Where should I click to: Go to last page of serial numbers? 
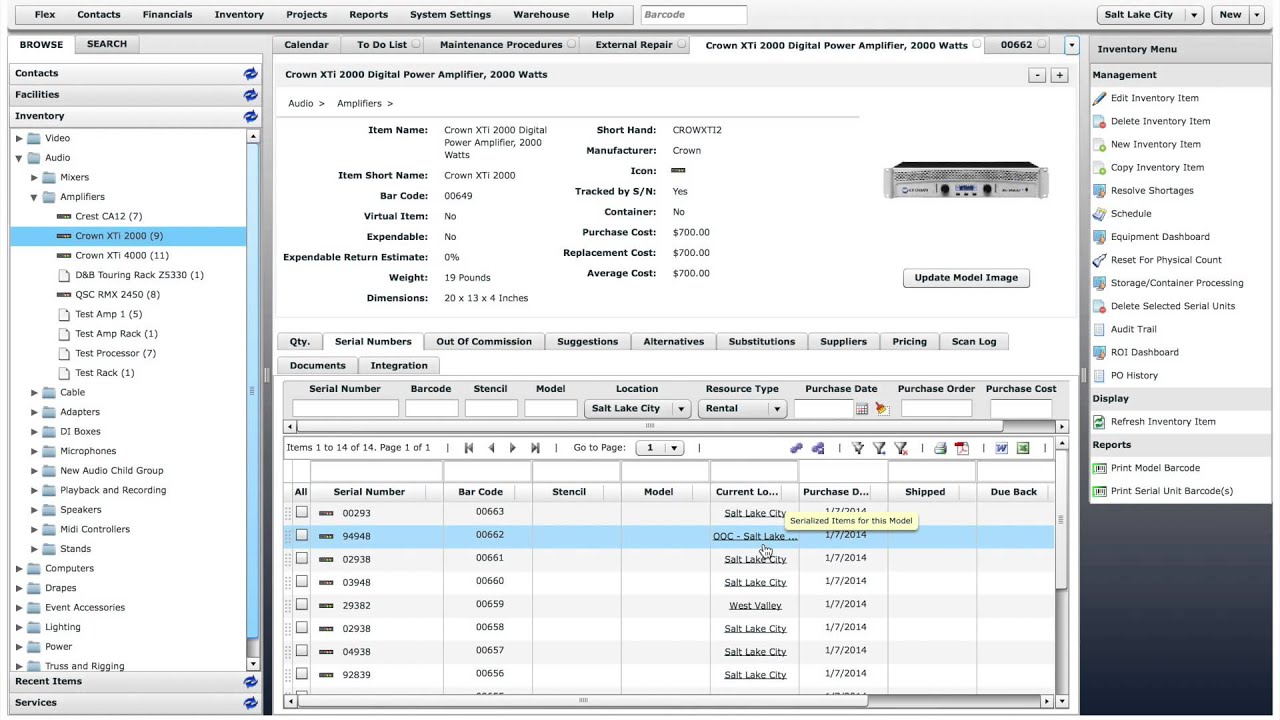(x=535, y=448)
